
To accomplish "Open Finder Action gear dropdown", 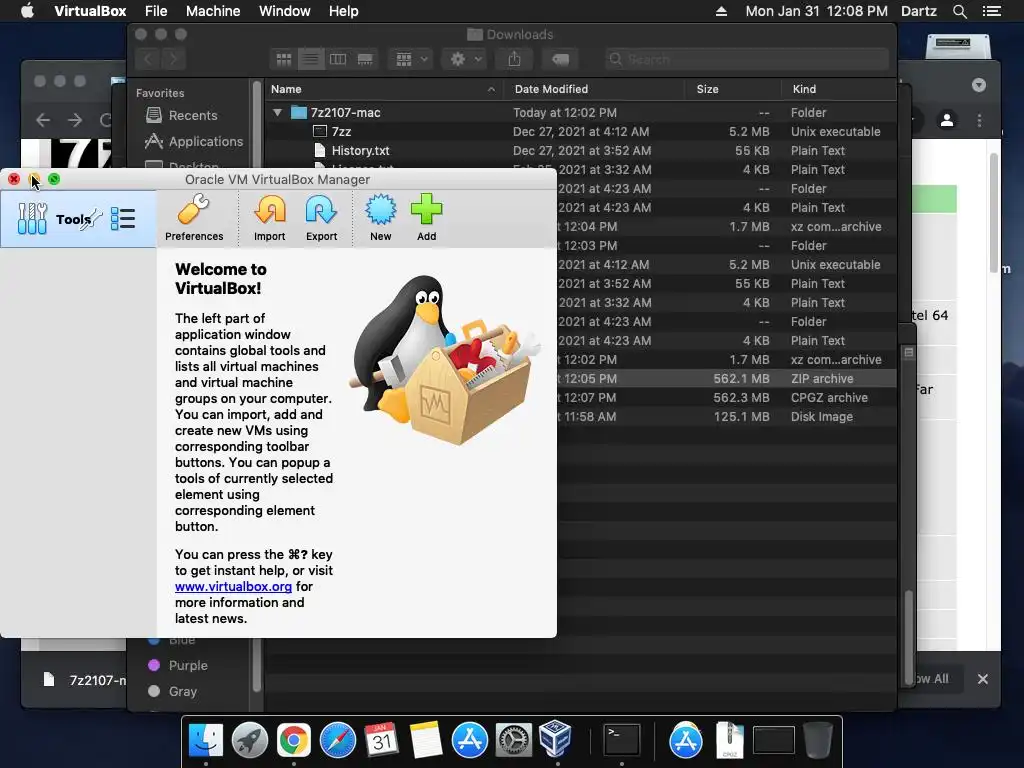I will 465,59.
